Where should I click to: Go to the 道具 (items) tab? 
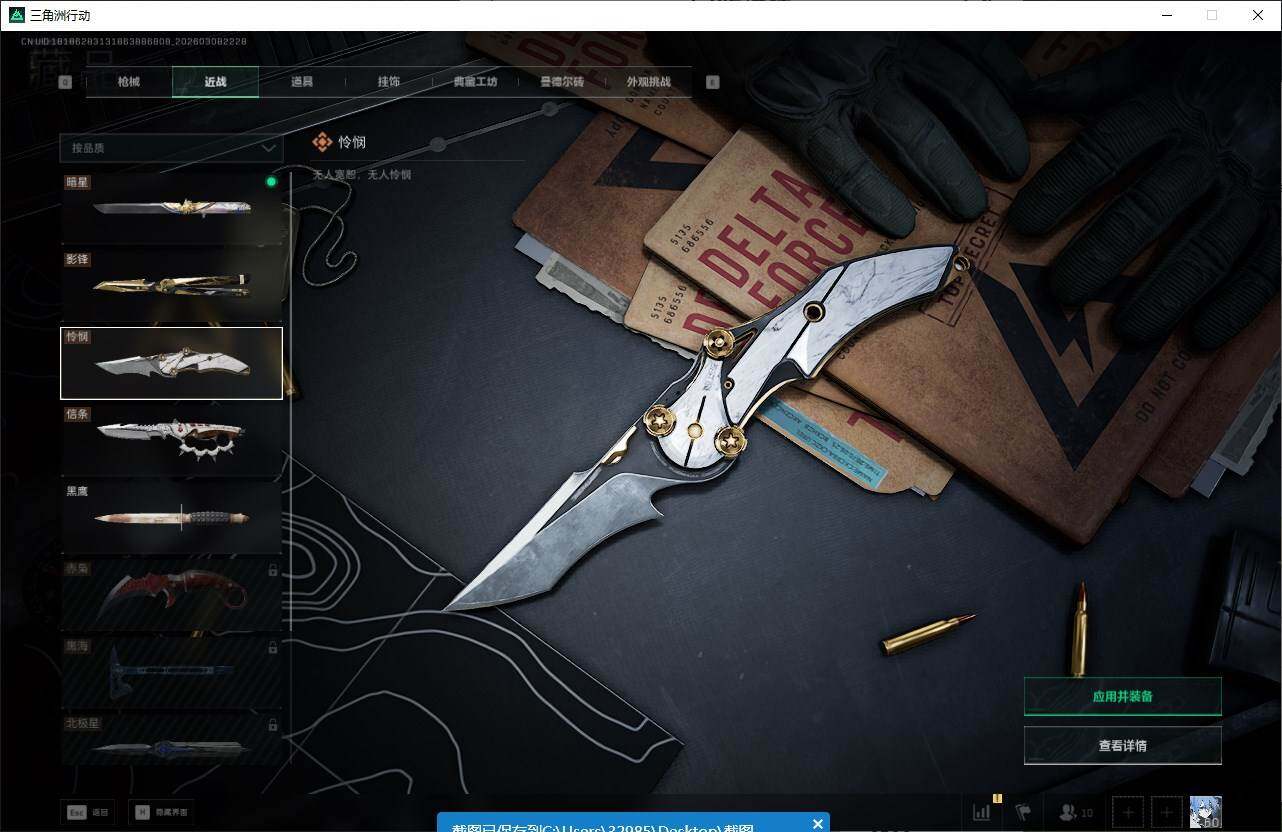tap(302, 82)
